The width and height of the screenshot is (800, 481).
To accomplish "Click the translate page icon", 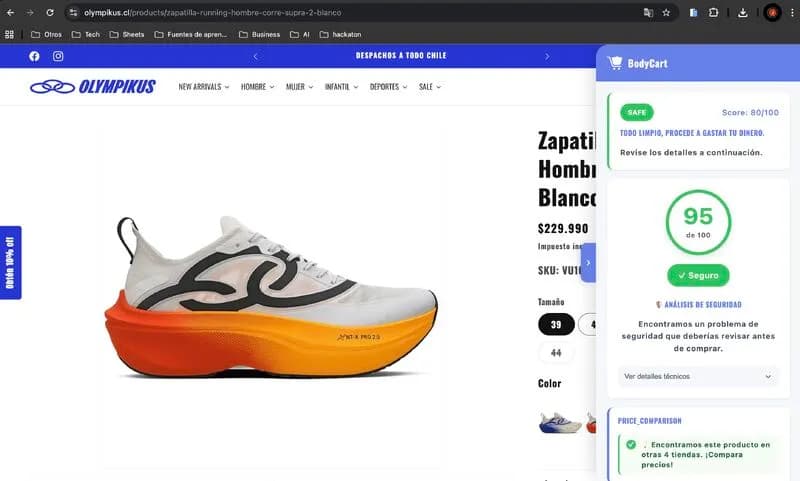I will pyautogui.click(x=648, y=13).
